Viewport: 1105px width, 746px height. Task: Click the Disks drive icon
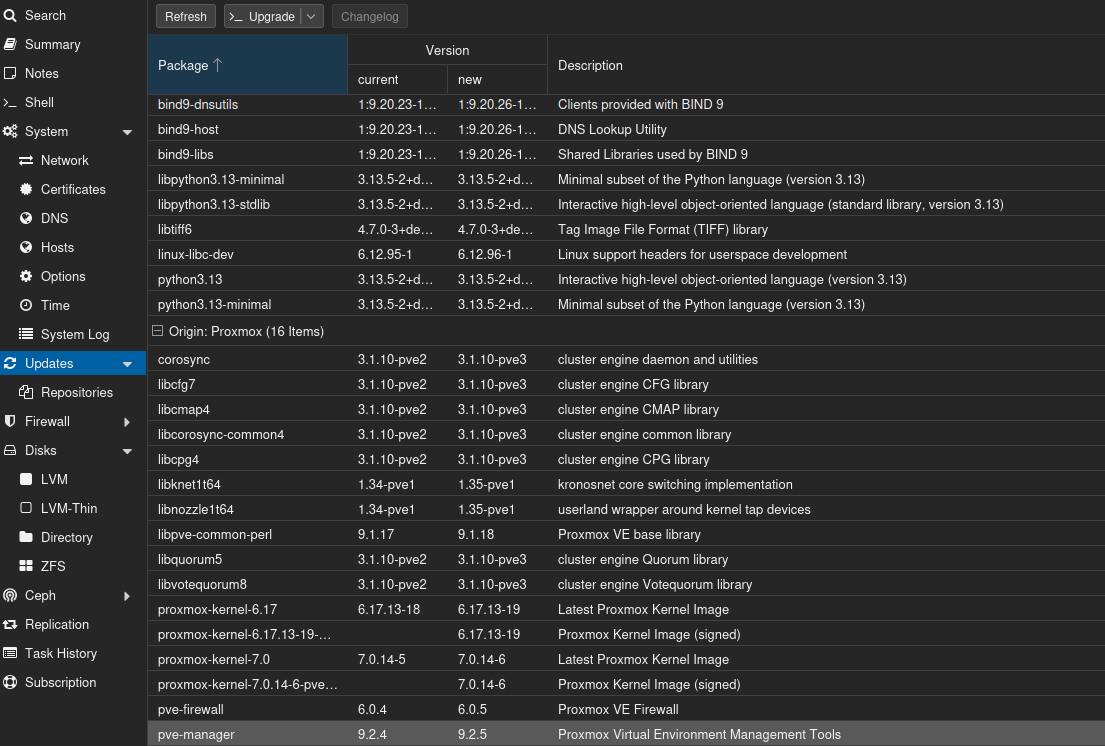(10, 450)
